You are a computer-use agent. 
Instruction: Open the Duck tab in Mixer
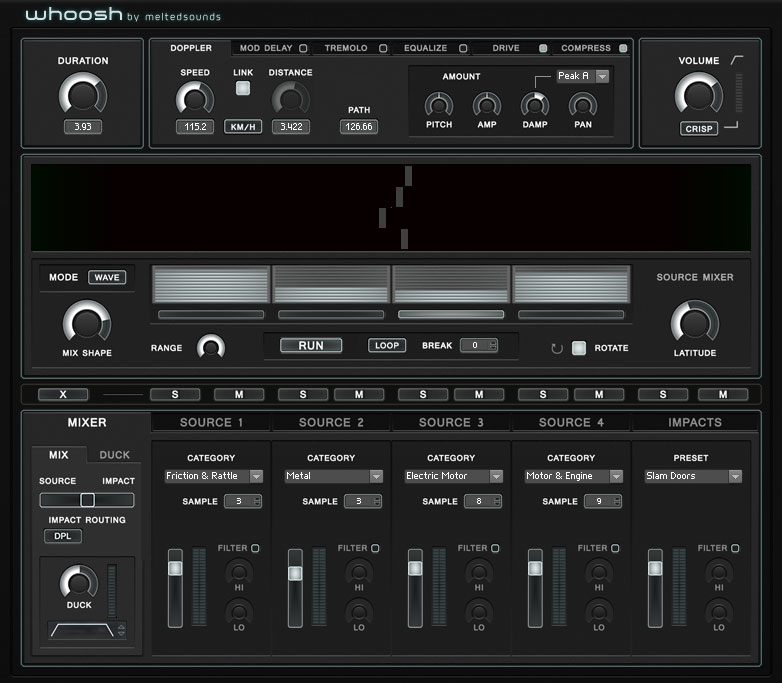click(x=114, y=455)
